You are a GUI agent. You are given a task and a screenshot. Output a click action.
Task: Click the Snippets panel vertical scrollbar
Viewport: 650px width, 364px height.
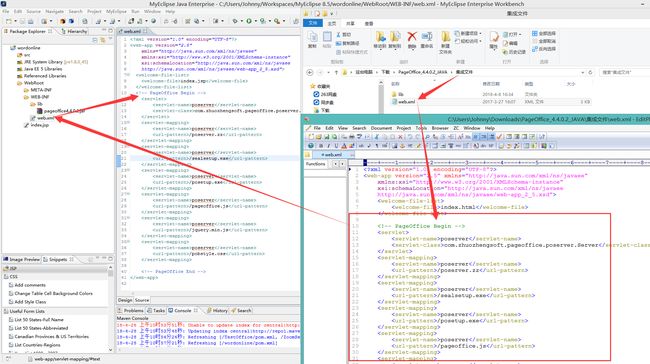(x=111, y=309)
